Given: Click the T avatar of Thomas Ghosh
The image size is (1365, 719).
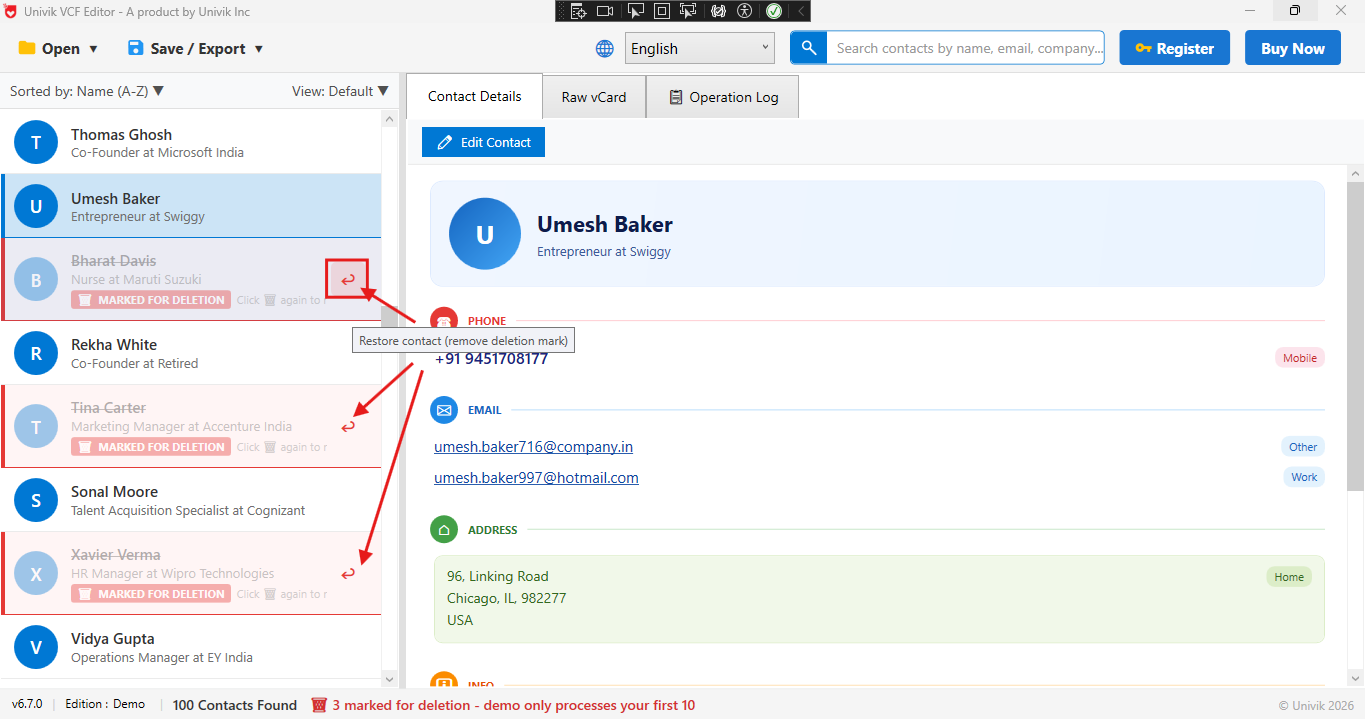Looking at the screenshot, I should [x=36, y=143].
